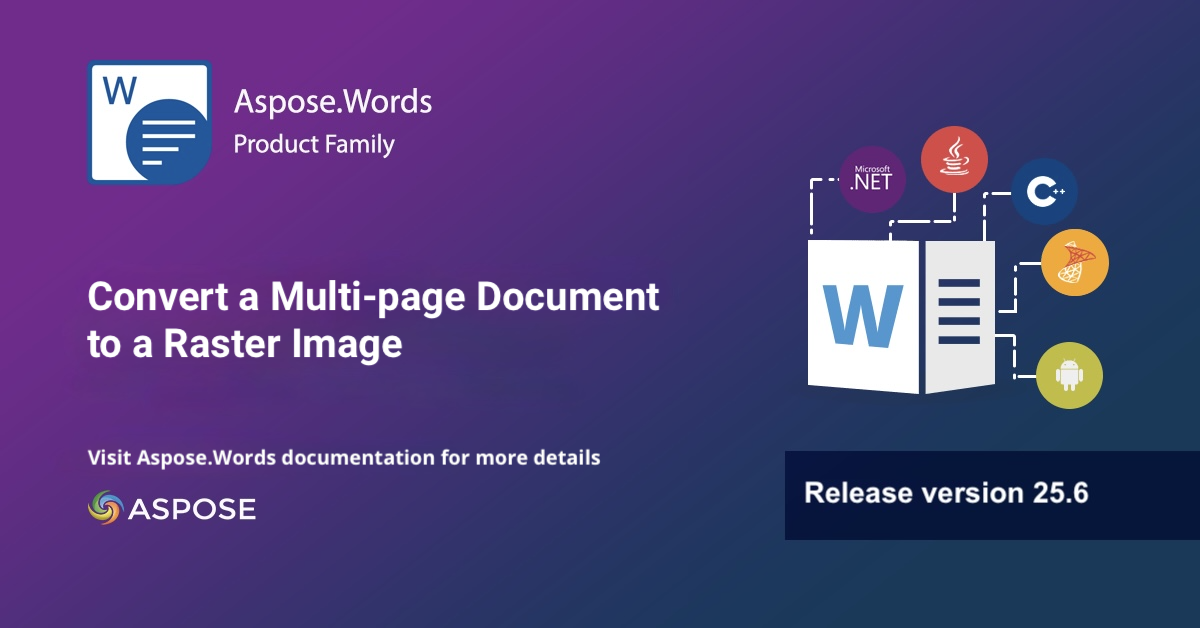
Task: Click the Product Family subtitle
Action: pos(314,144)
